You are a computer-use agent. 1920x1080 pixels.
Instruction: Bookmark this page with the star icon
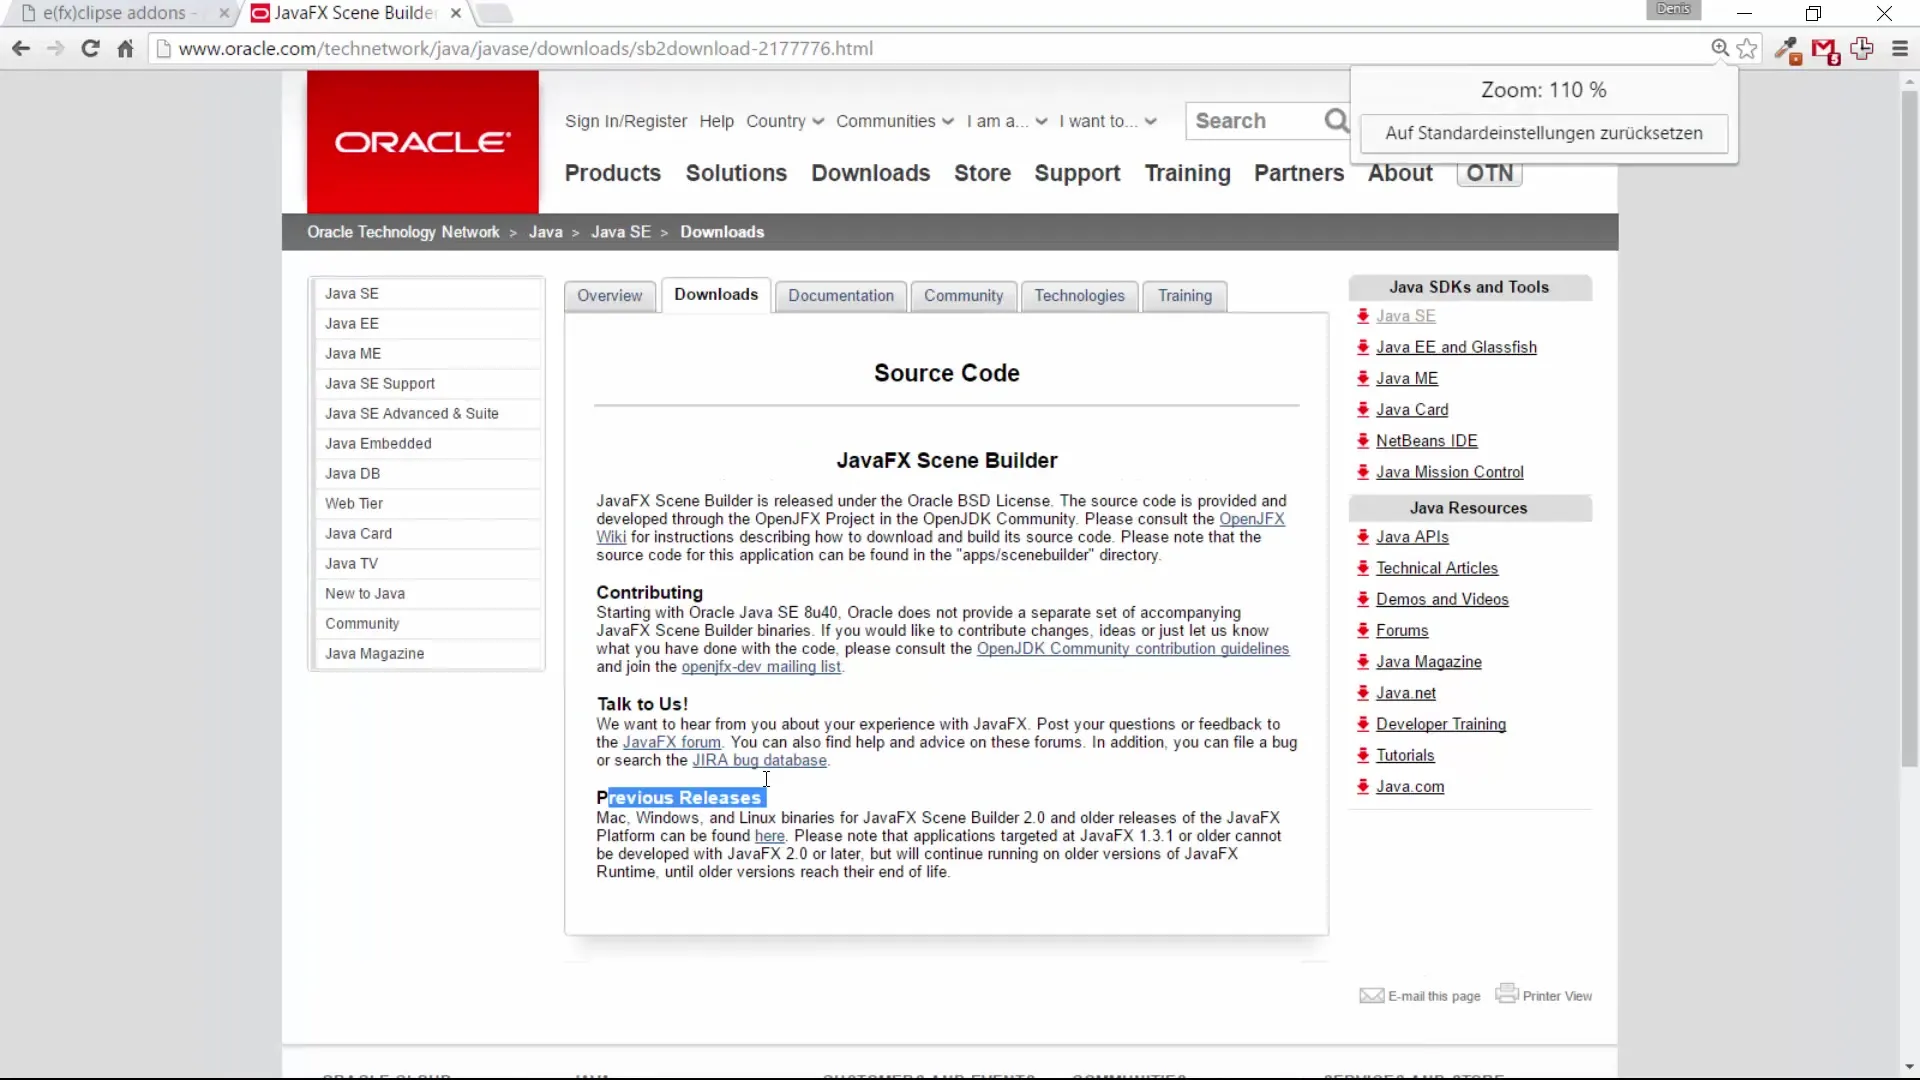pos(1747,48)
